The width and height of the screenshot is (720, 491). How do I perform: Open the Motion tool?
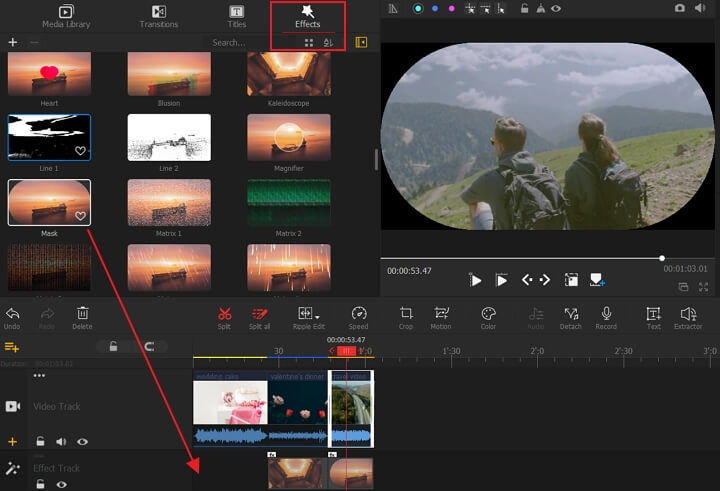tap(441, 314)
